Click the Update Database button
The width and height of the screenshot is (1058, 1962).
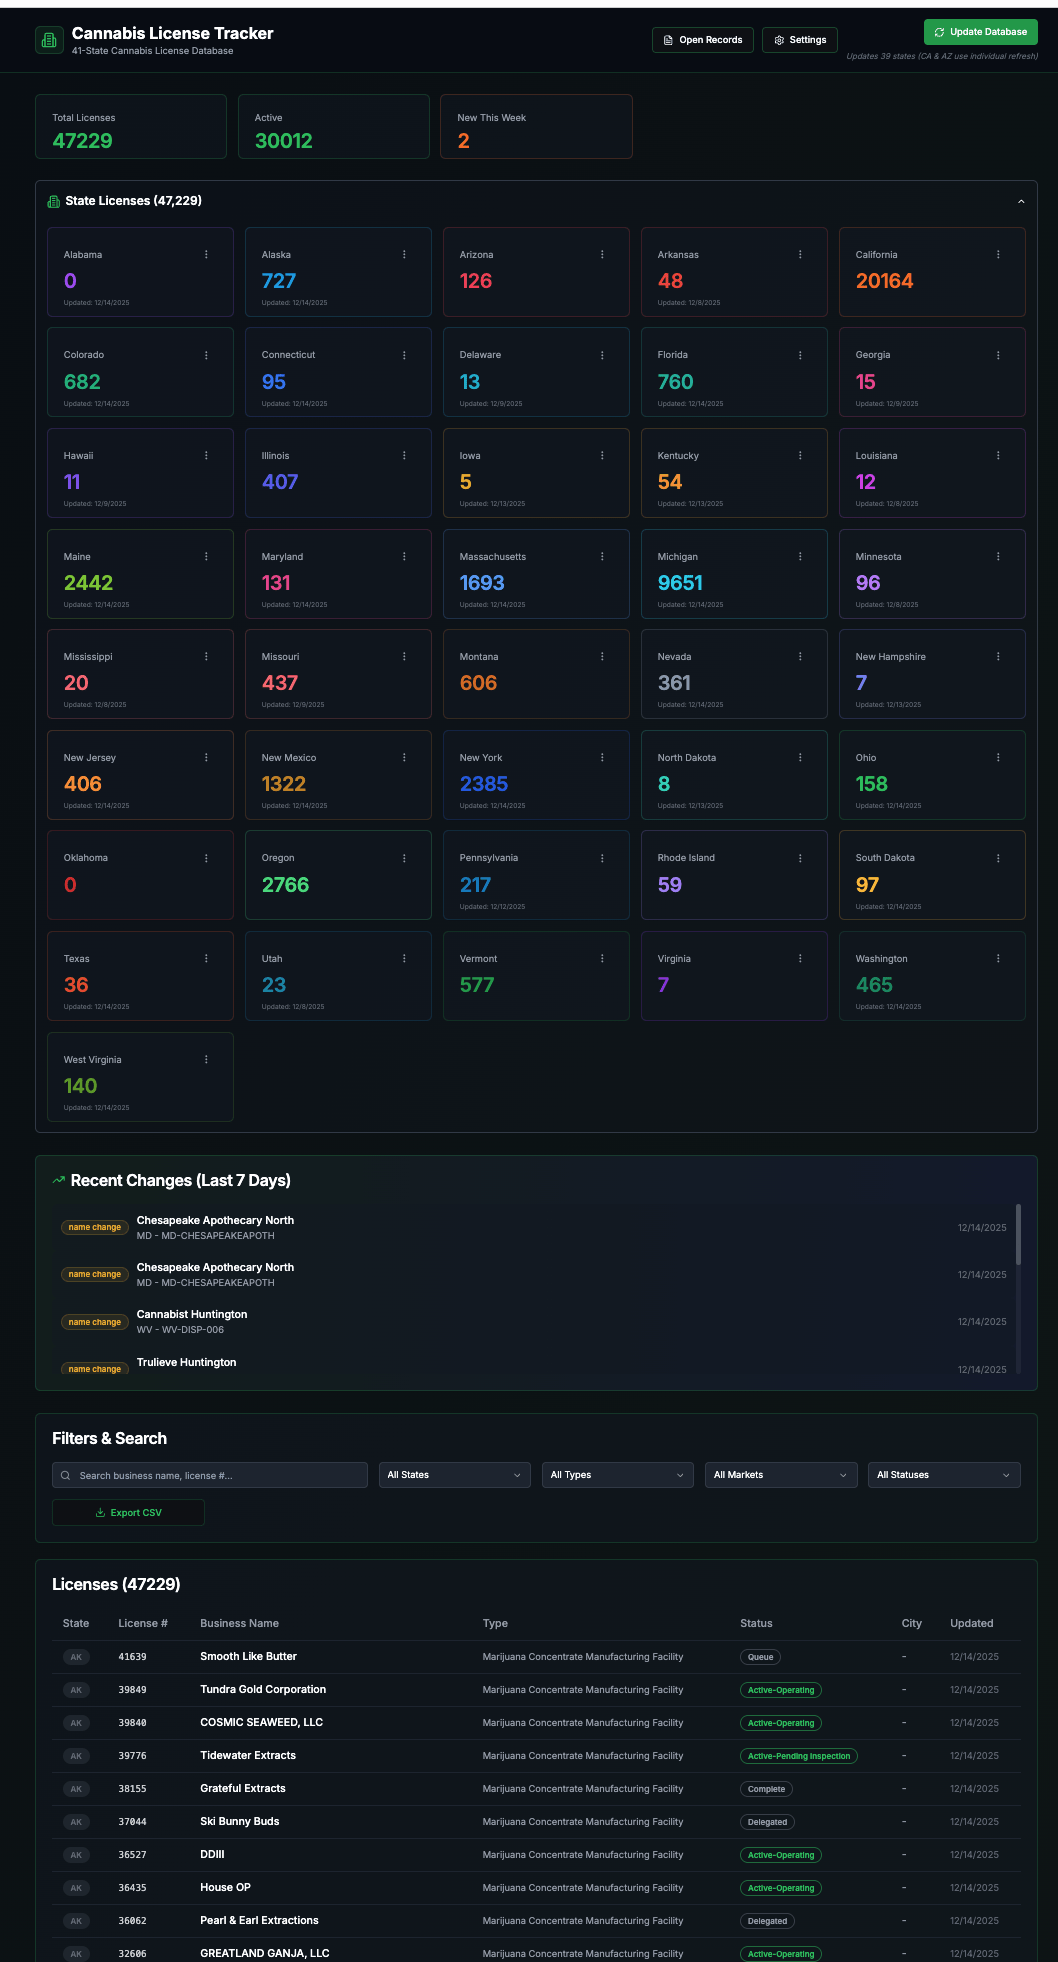click(980, 32)
